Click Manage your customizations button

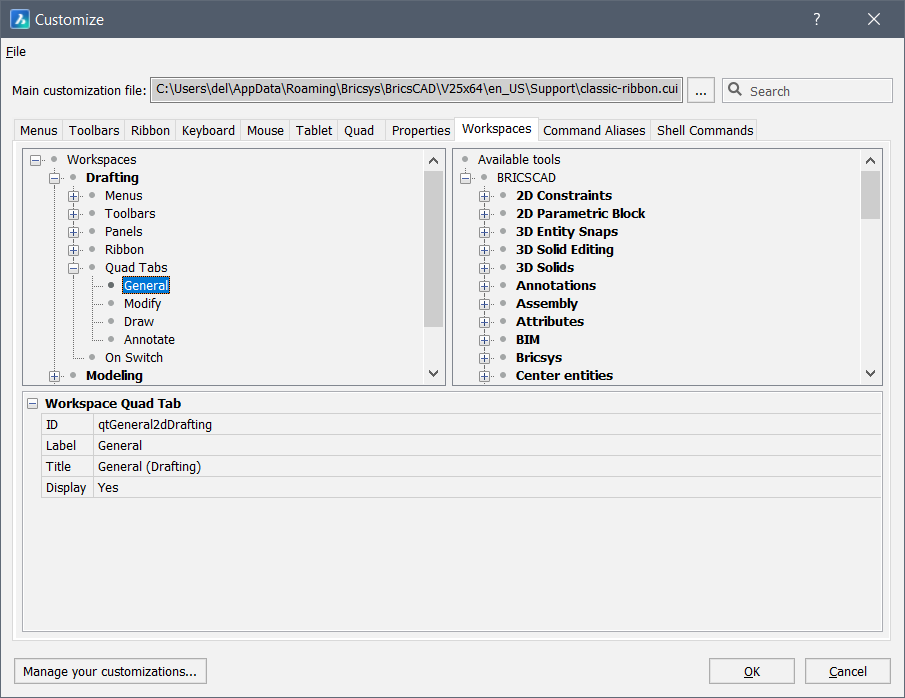click(110, 671)
